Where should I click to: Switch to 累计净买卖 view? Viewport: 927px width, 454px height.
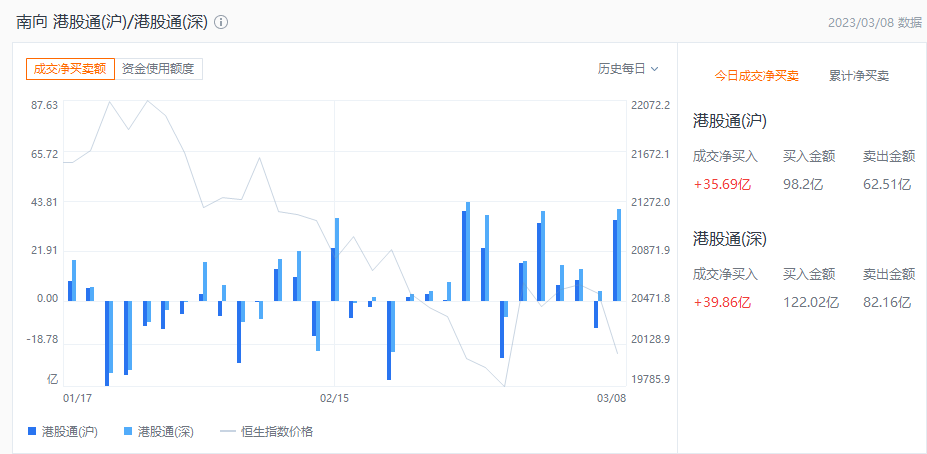point(859,76)
